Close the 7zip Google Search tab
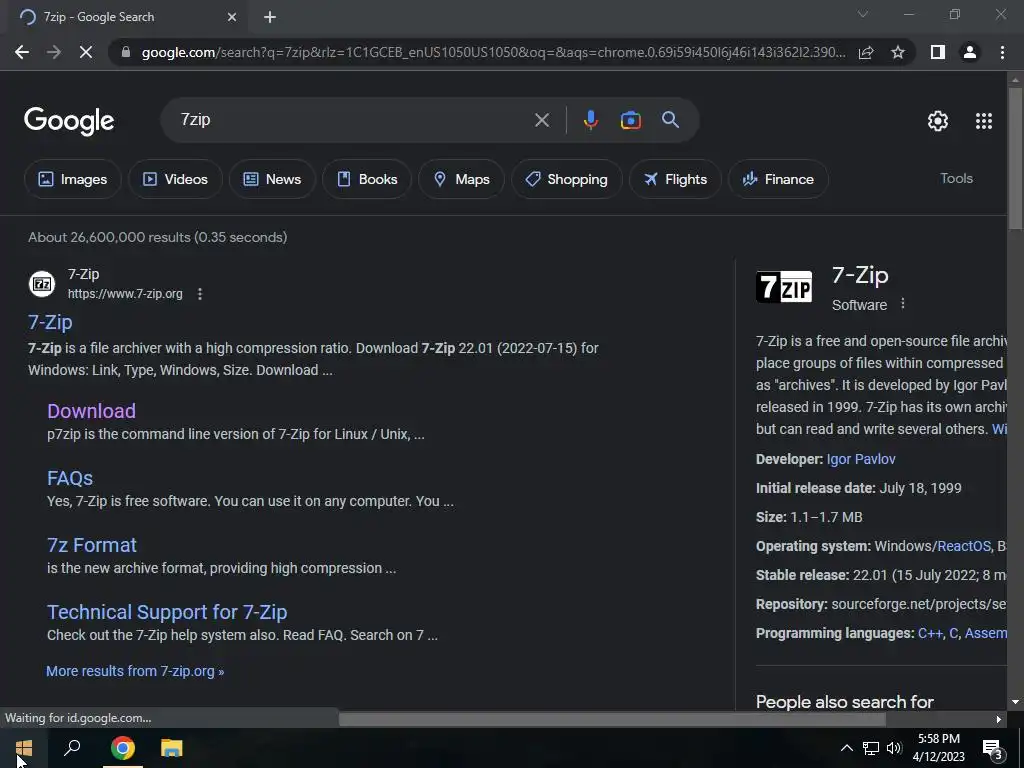The image size is (1024, 768). point(231,18)
